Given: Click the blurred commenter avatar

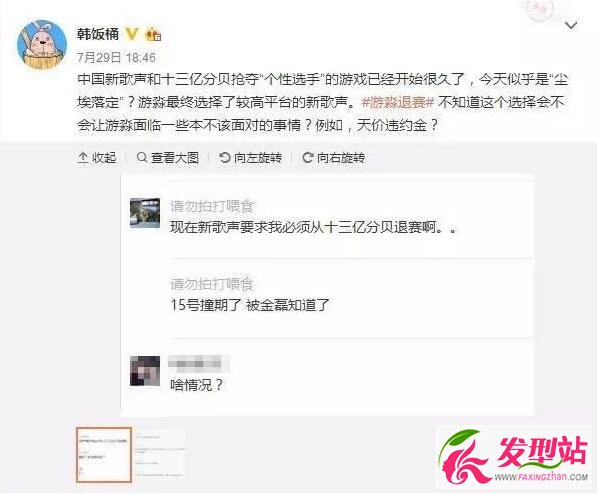Looking at the screenshot, I should pos(145,371).
